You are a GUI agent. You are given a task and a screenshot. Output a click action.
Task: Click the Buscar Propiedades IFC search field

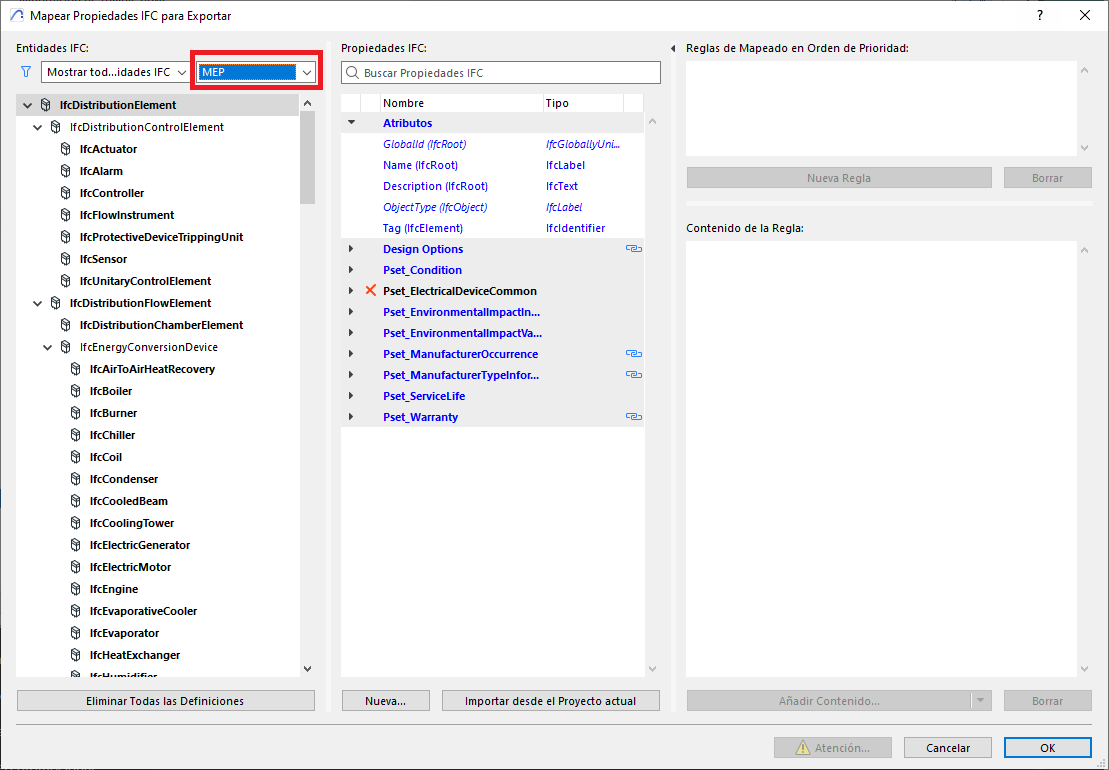point(500,73)
